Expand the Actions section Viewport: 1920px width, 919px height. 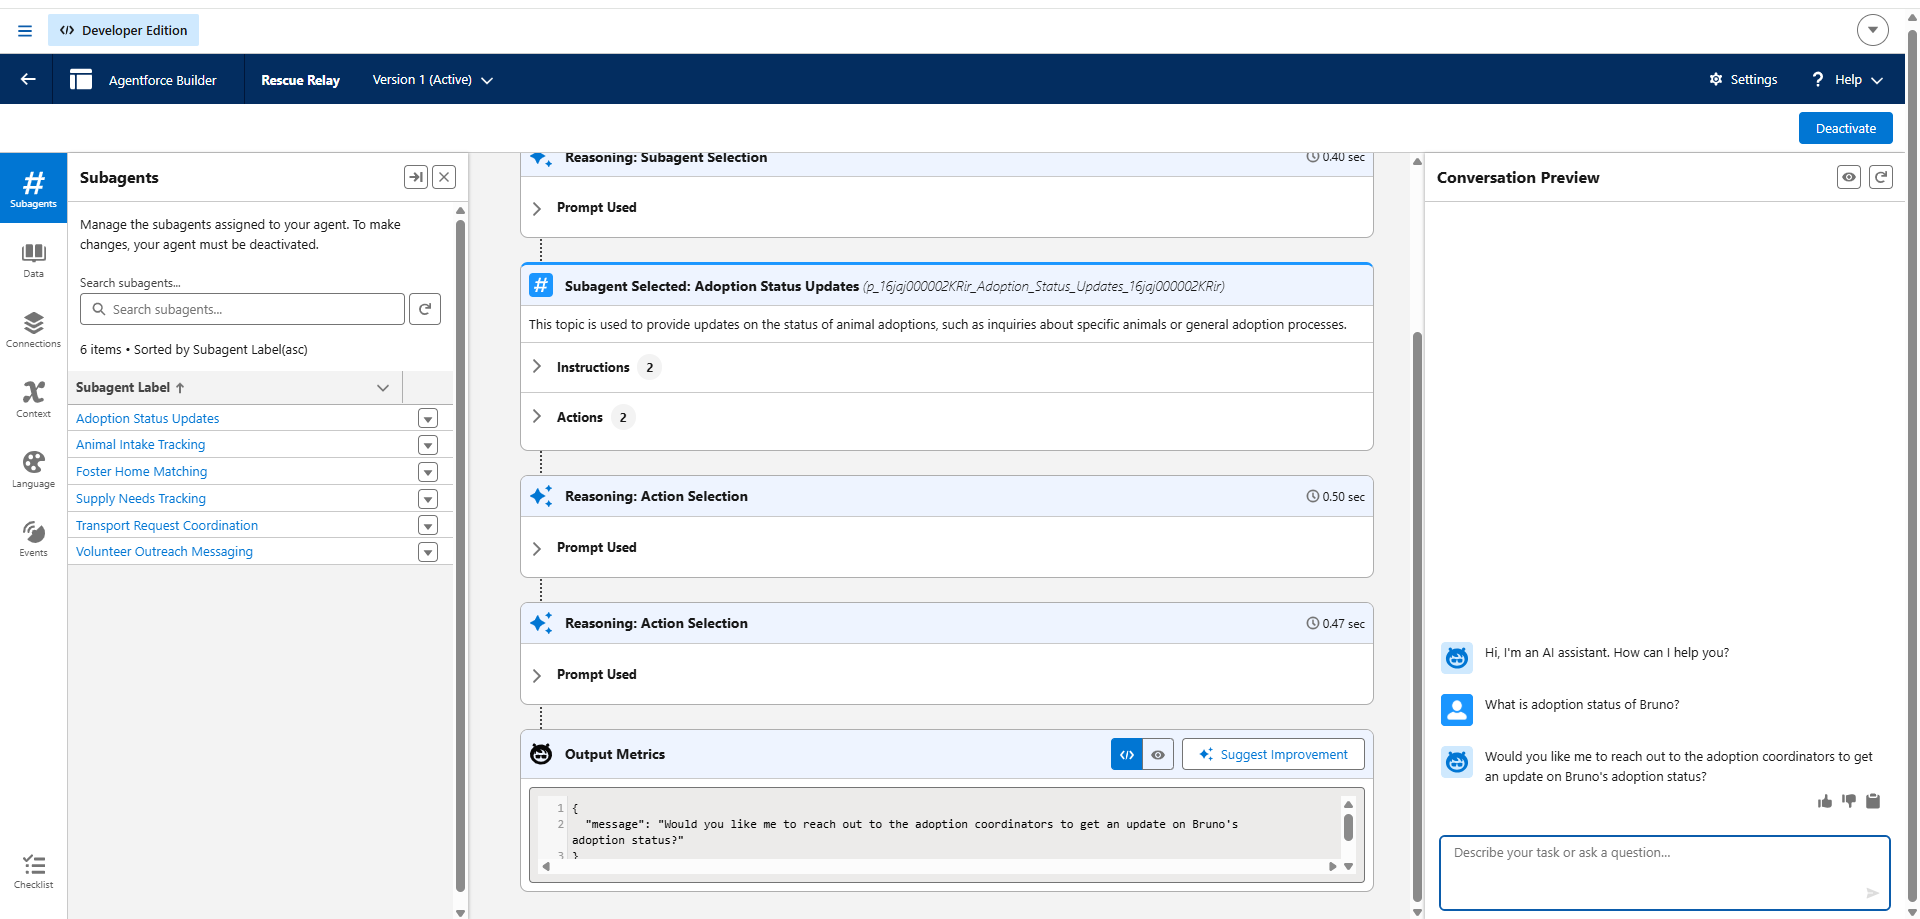coord(537,417)
